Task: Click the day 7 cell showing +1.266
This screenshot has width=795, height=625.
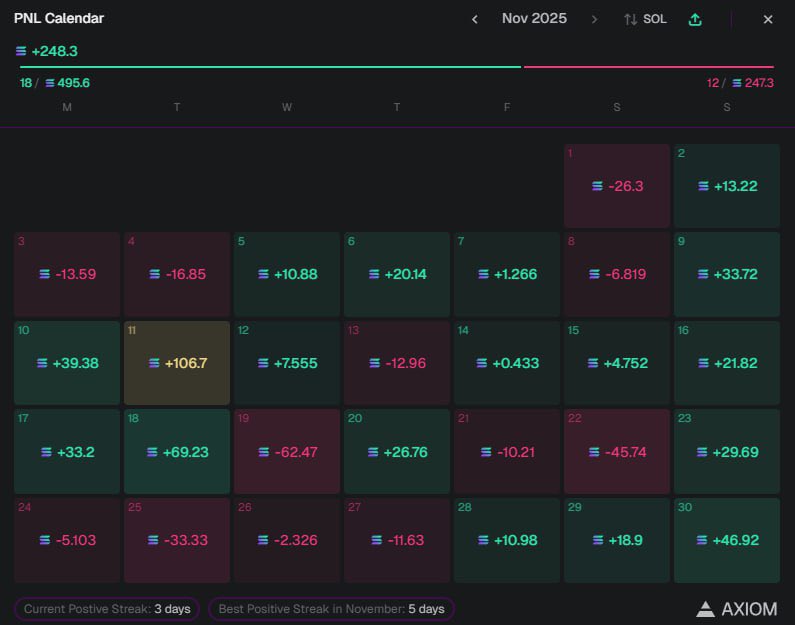Action: click(507, 274)
